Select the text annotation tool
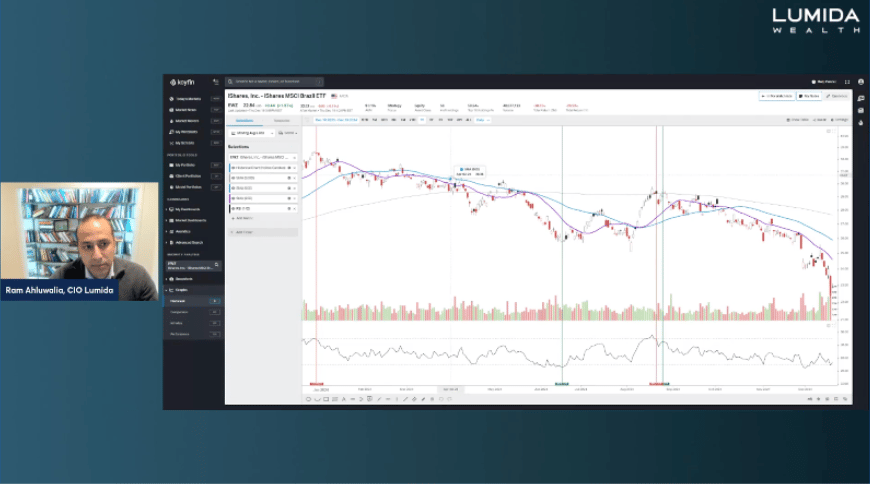The width and height of the screenshot is (870, 484). (343, 399)
